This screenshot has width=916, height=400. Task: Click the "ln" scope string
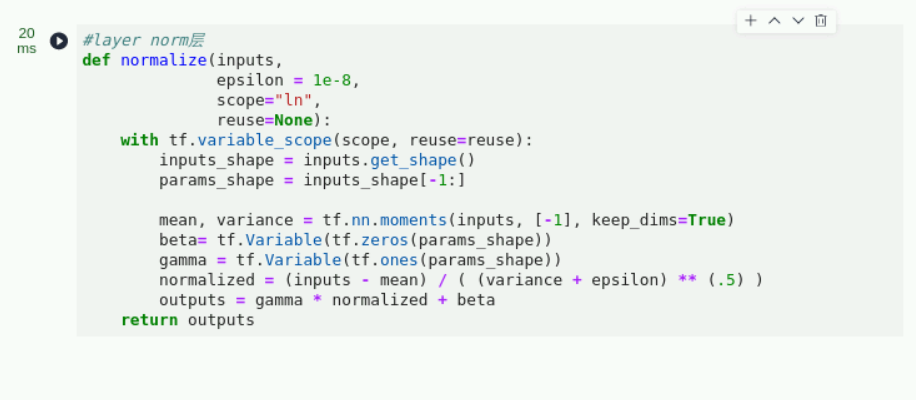294,100
